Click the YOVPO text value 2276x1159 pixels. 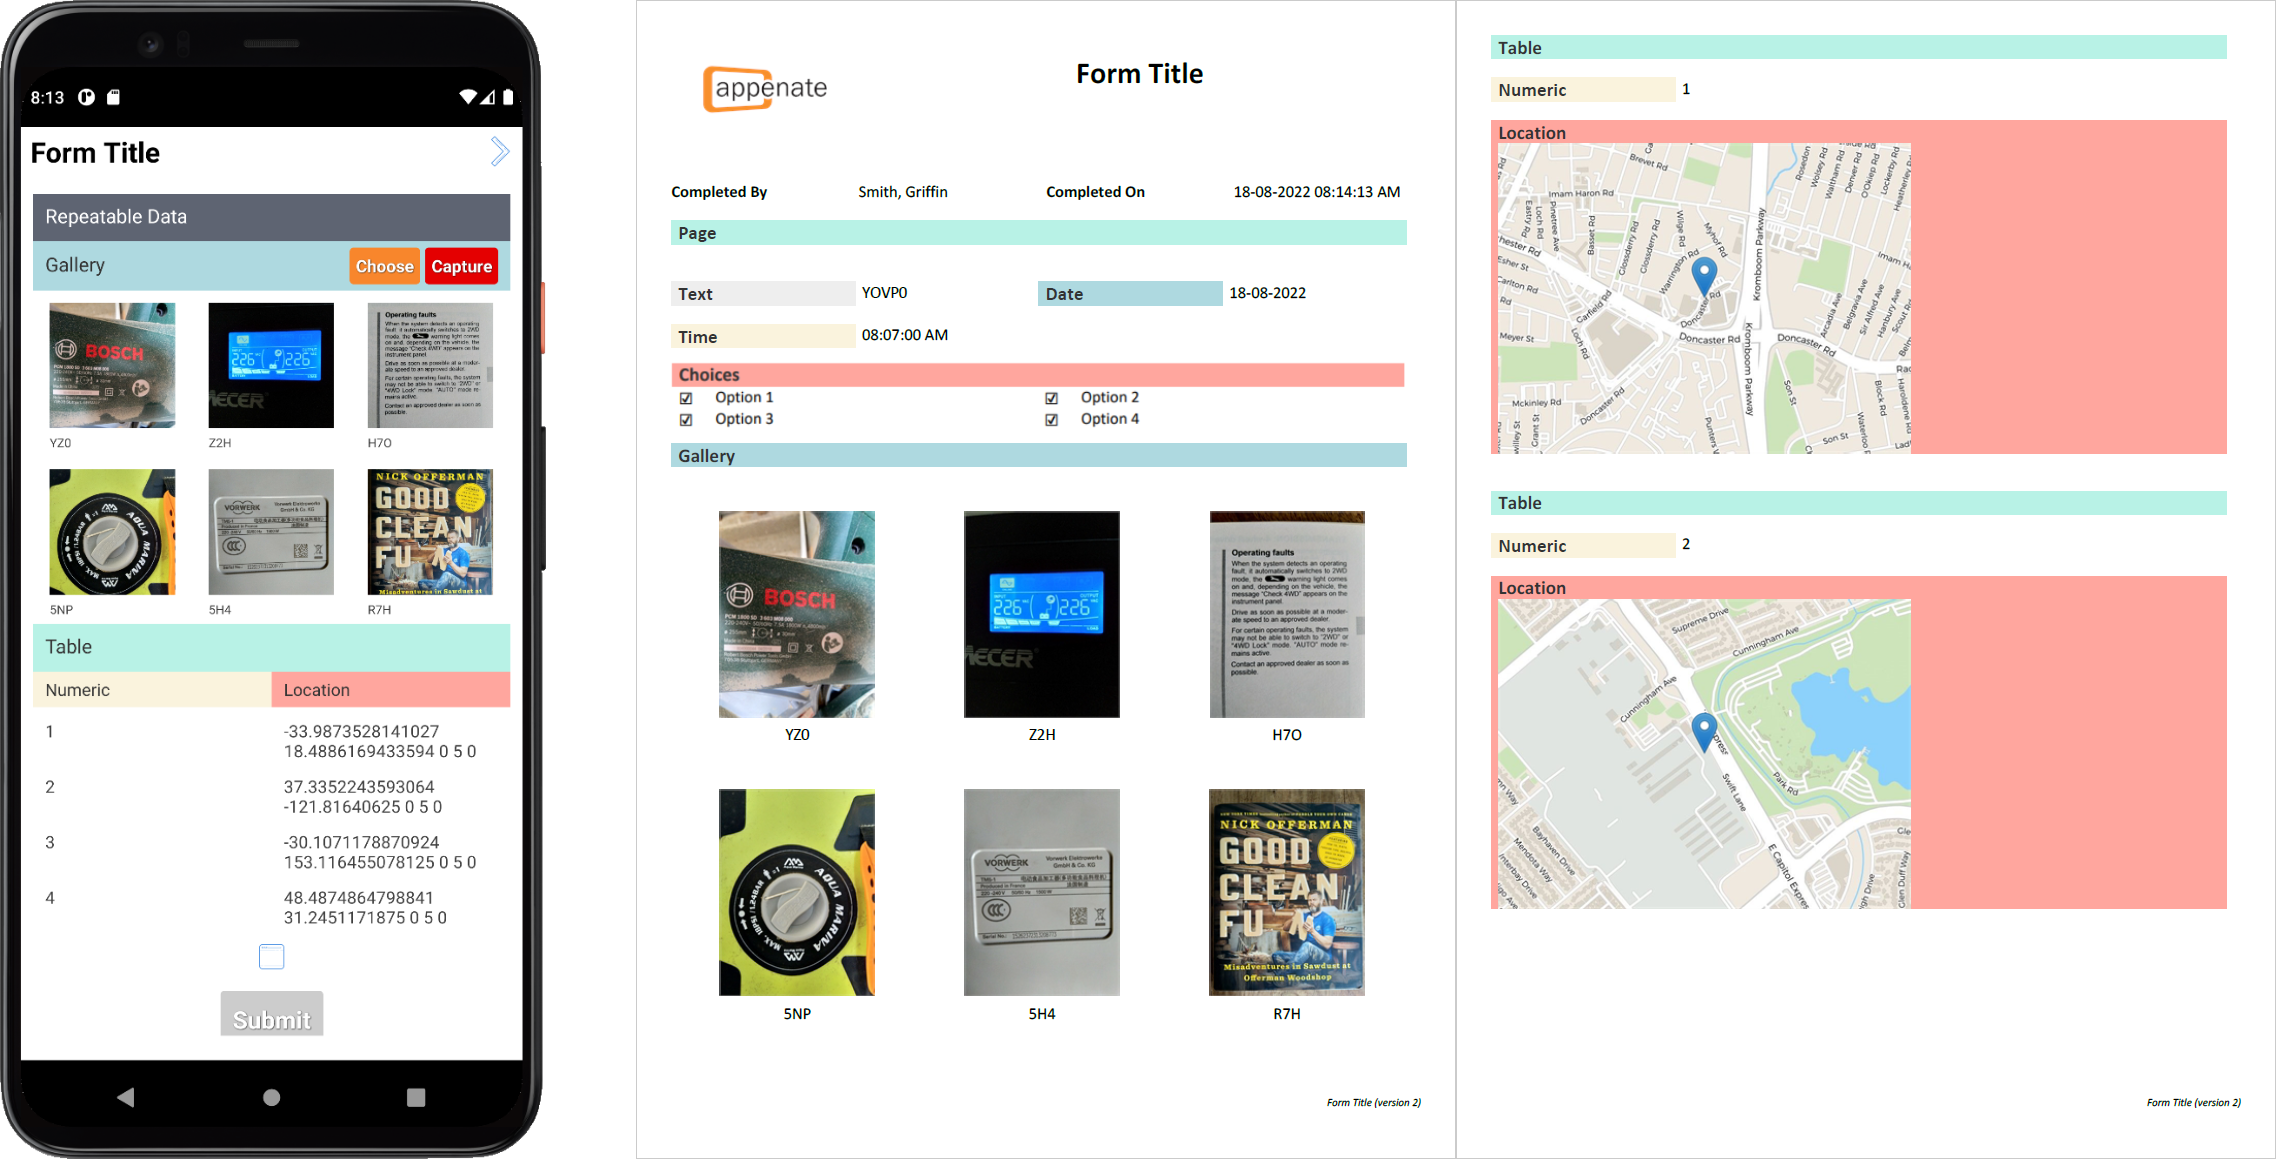pos(885,293)
